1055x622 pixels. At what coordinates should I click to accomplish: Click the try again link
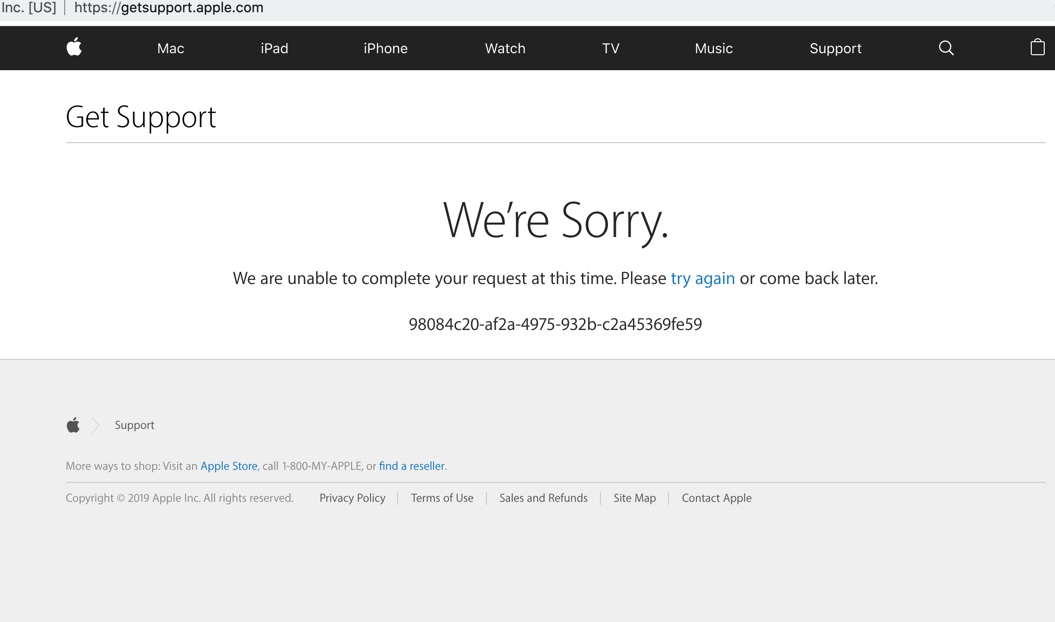[702, 279]
